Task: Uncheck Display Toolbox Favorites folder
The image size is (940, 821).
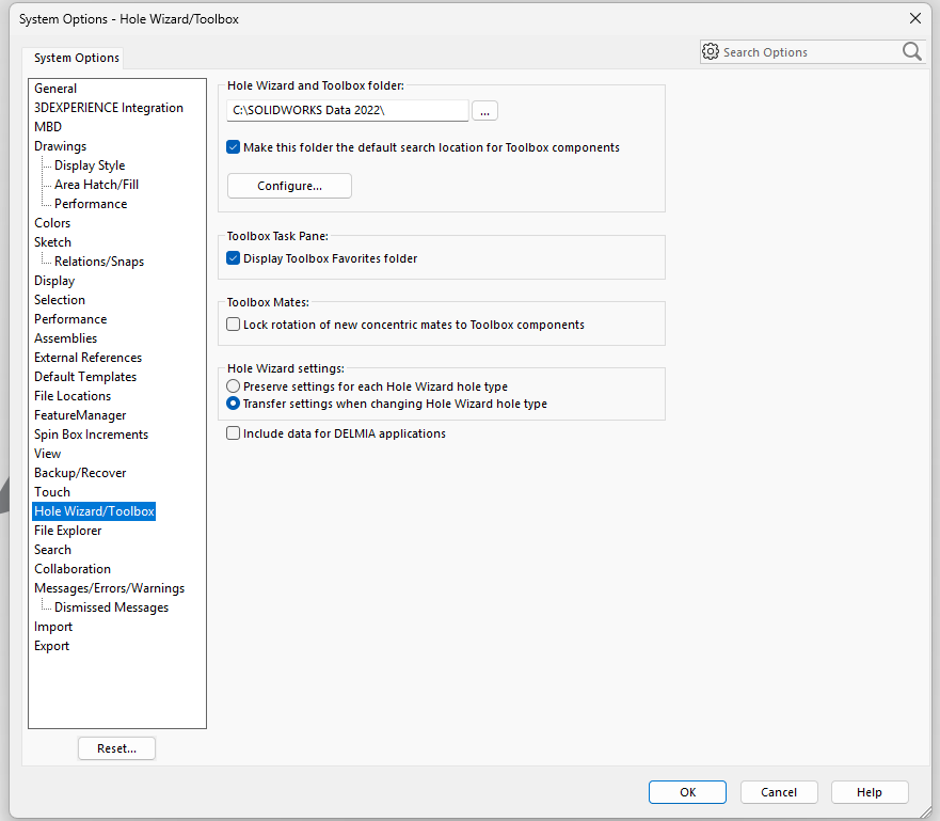Action: click(233, 258)
